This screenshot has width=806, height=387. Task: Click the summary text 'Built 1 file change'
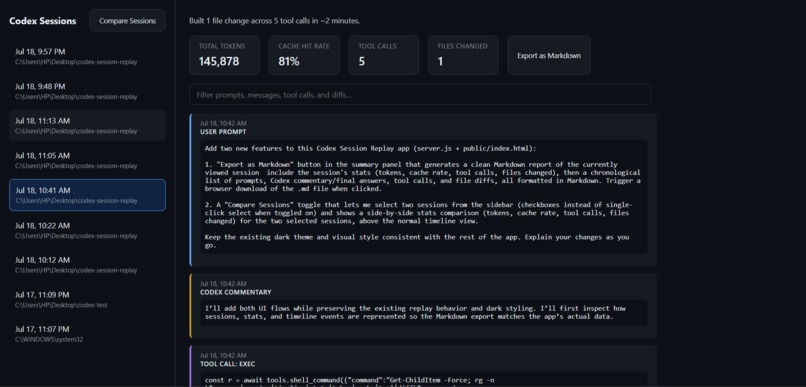(x=274, y=21)
